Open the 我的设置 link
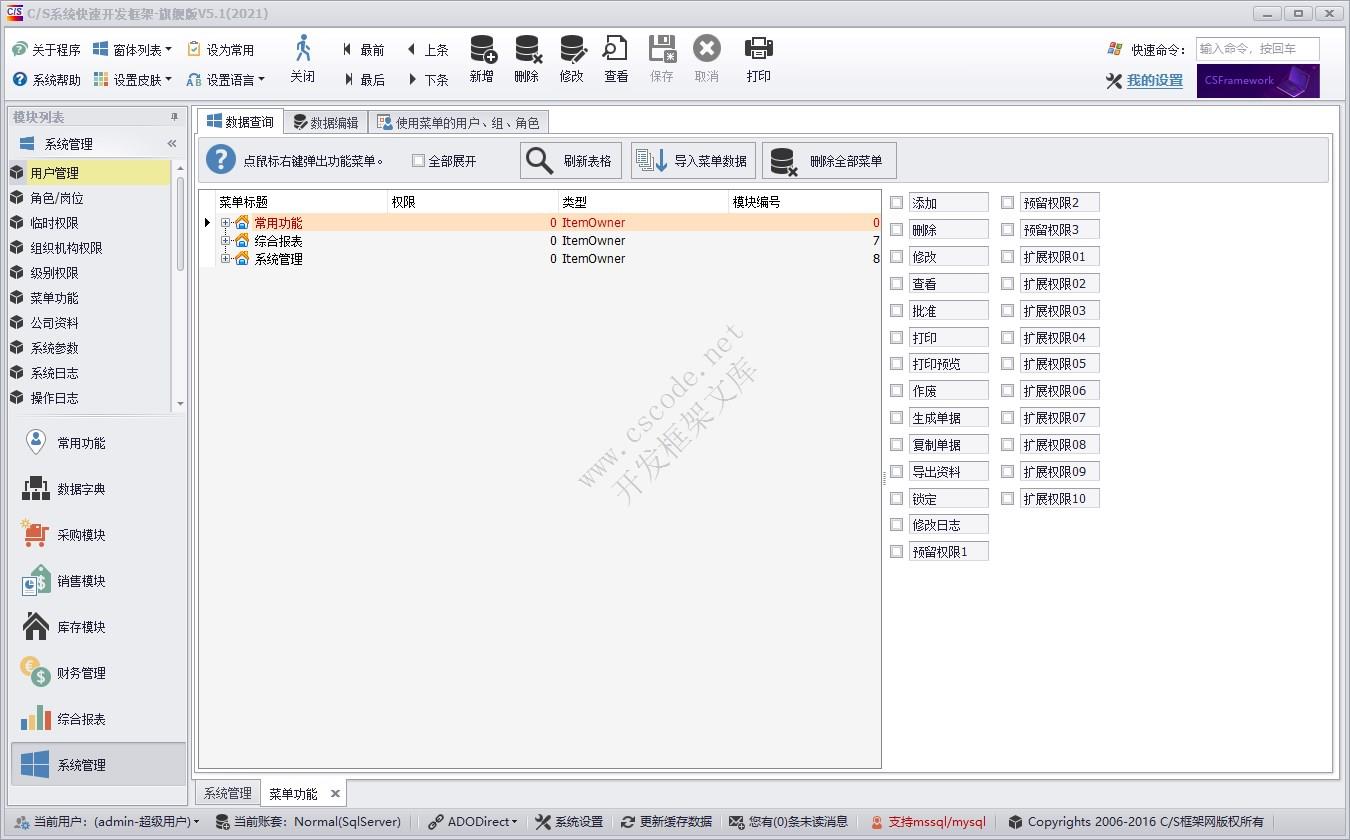Screen dimensions: 1350x840 (x=1154, y=81)
